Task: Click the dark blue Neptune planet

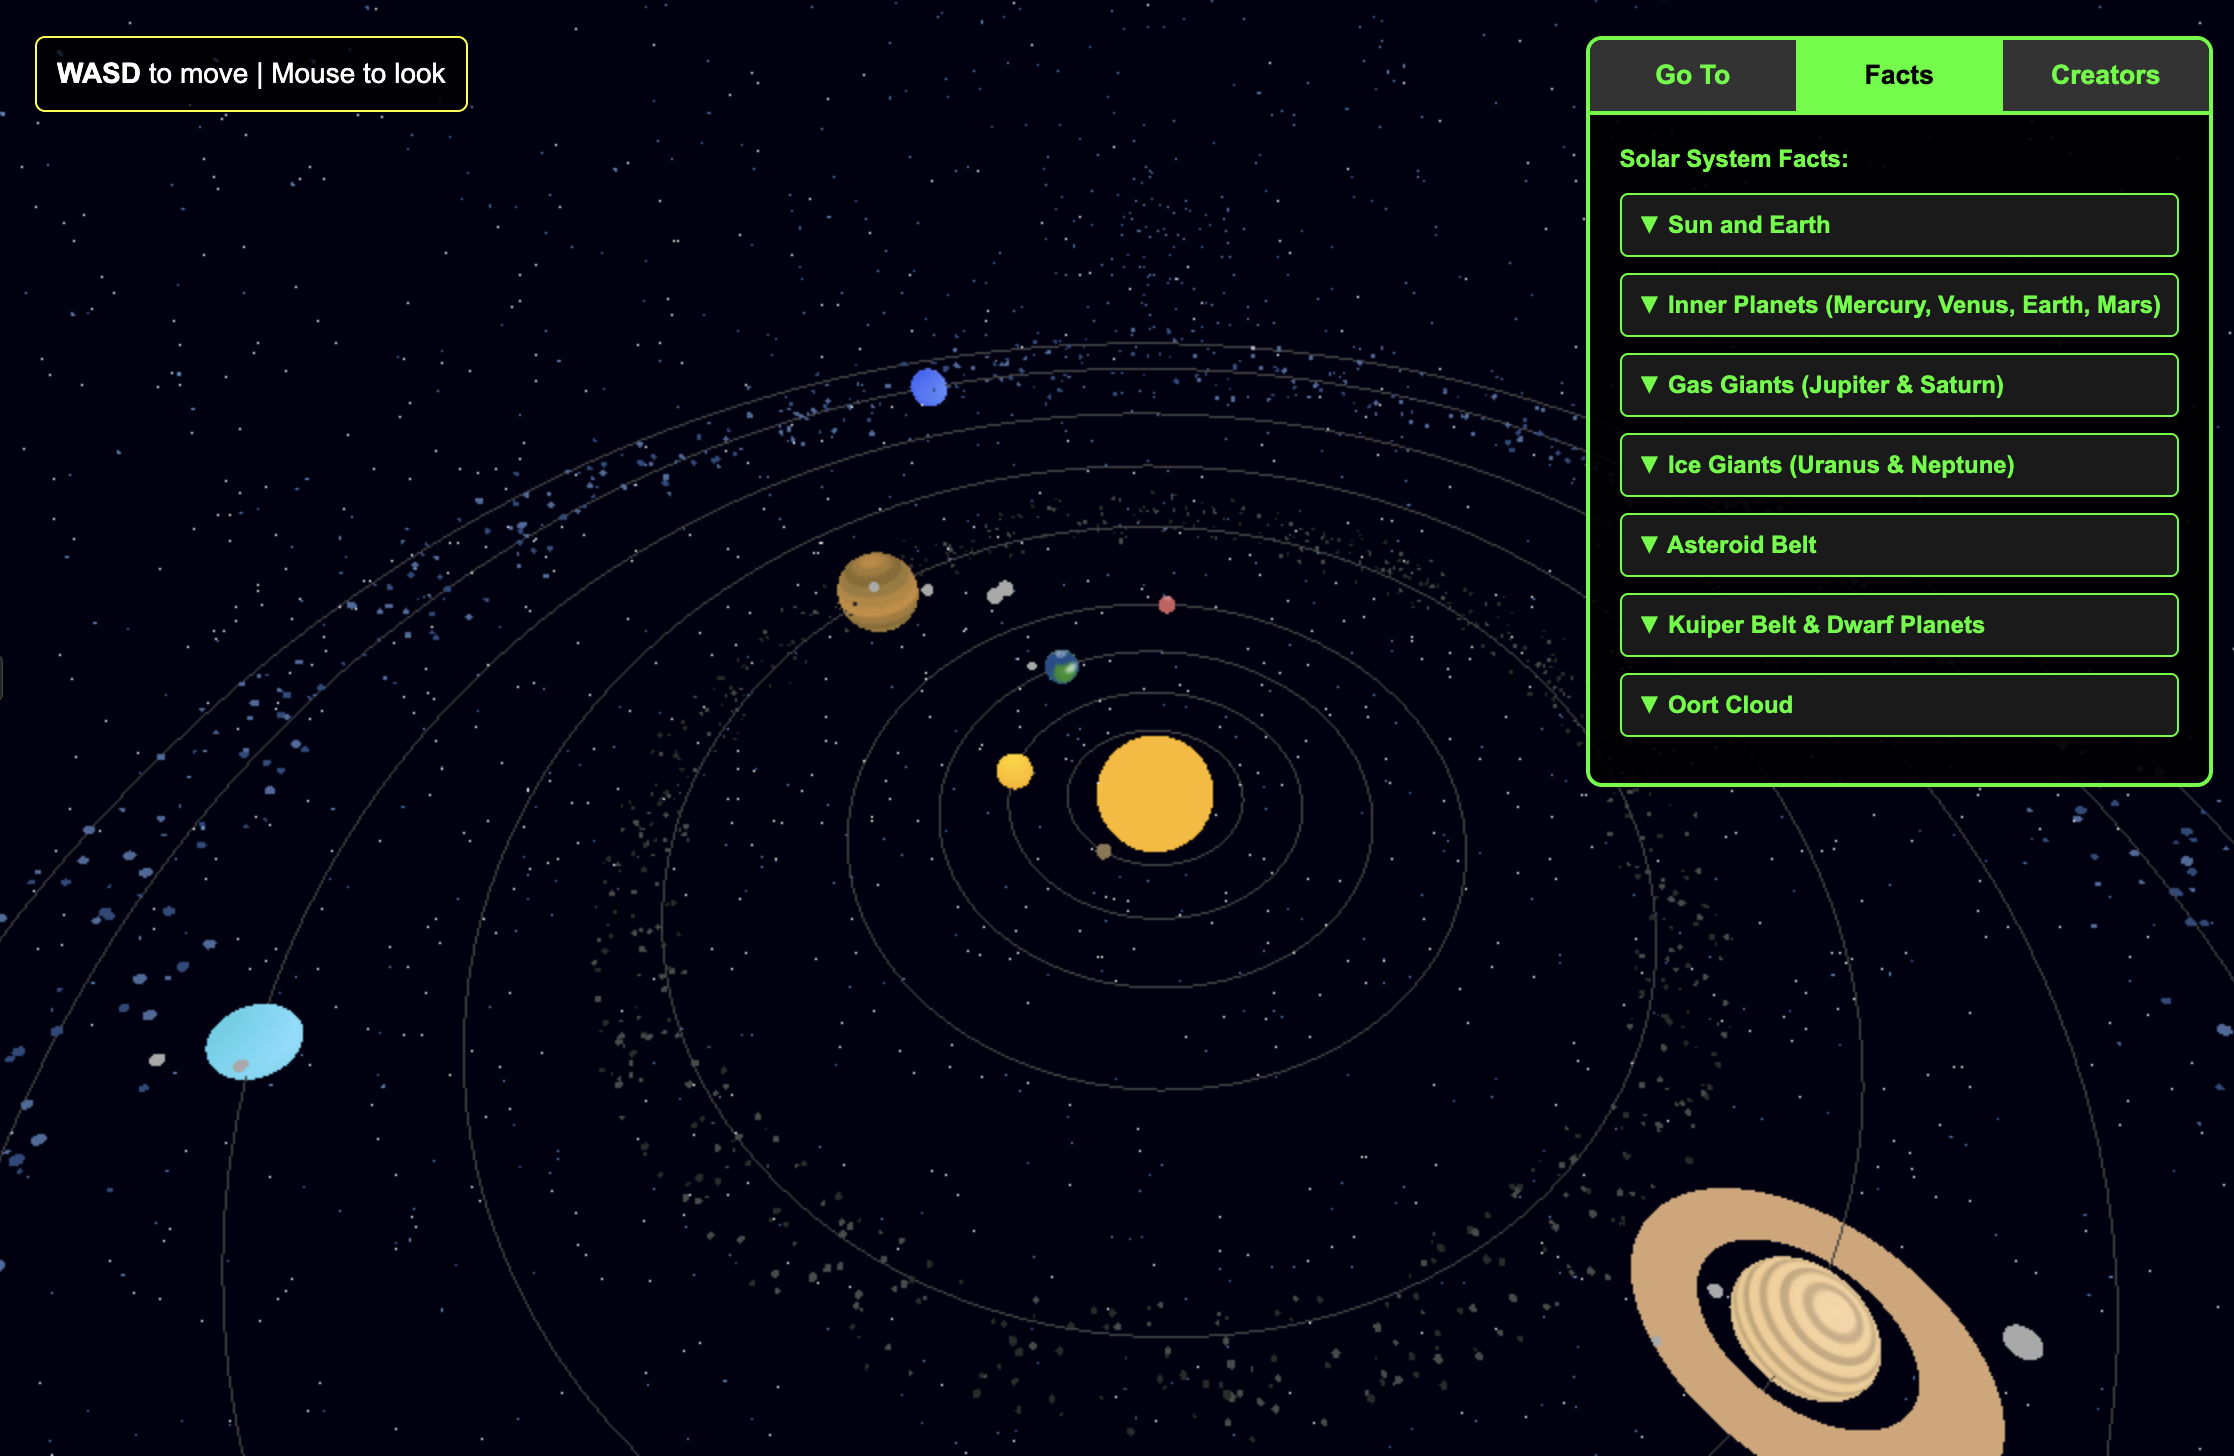Action: [929, 387]
